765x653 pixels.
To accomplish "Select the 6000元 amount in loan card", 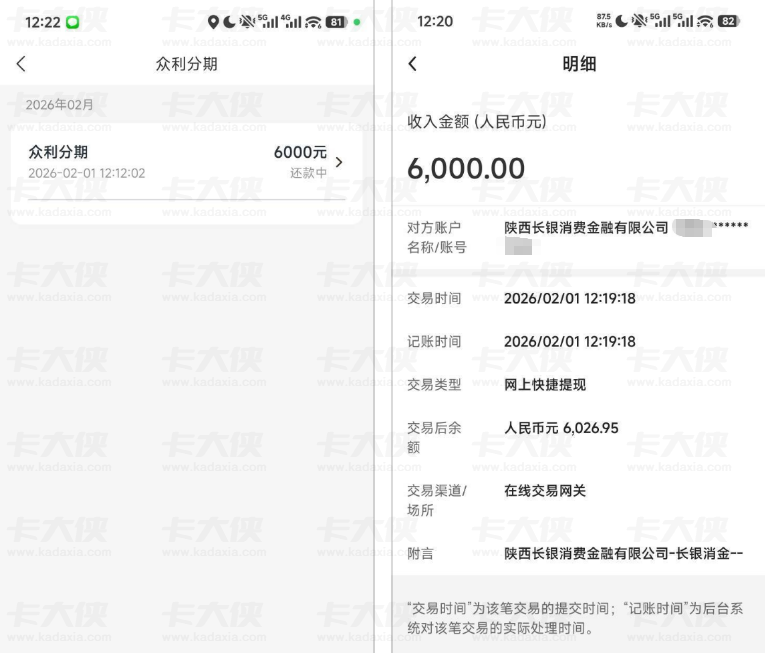I will point(300,152).
